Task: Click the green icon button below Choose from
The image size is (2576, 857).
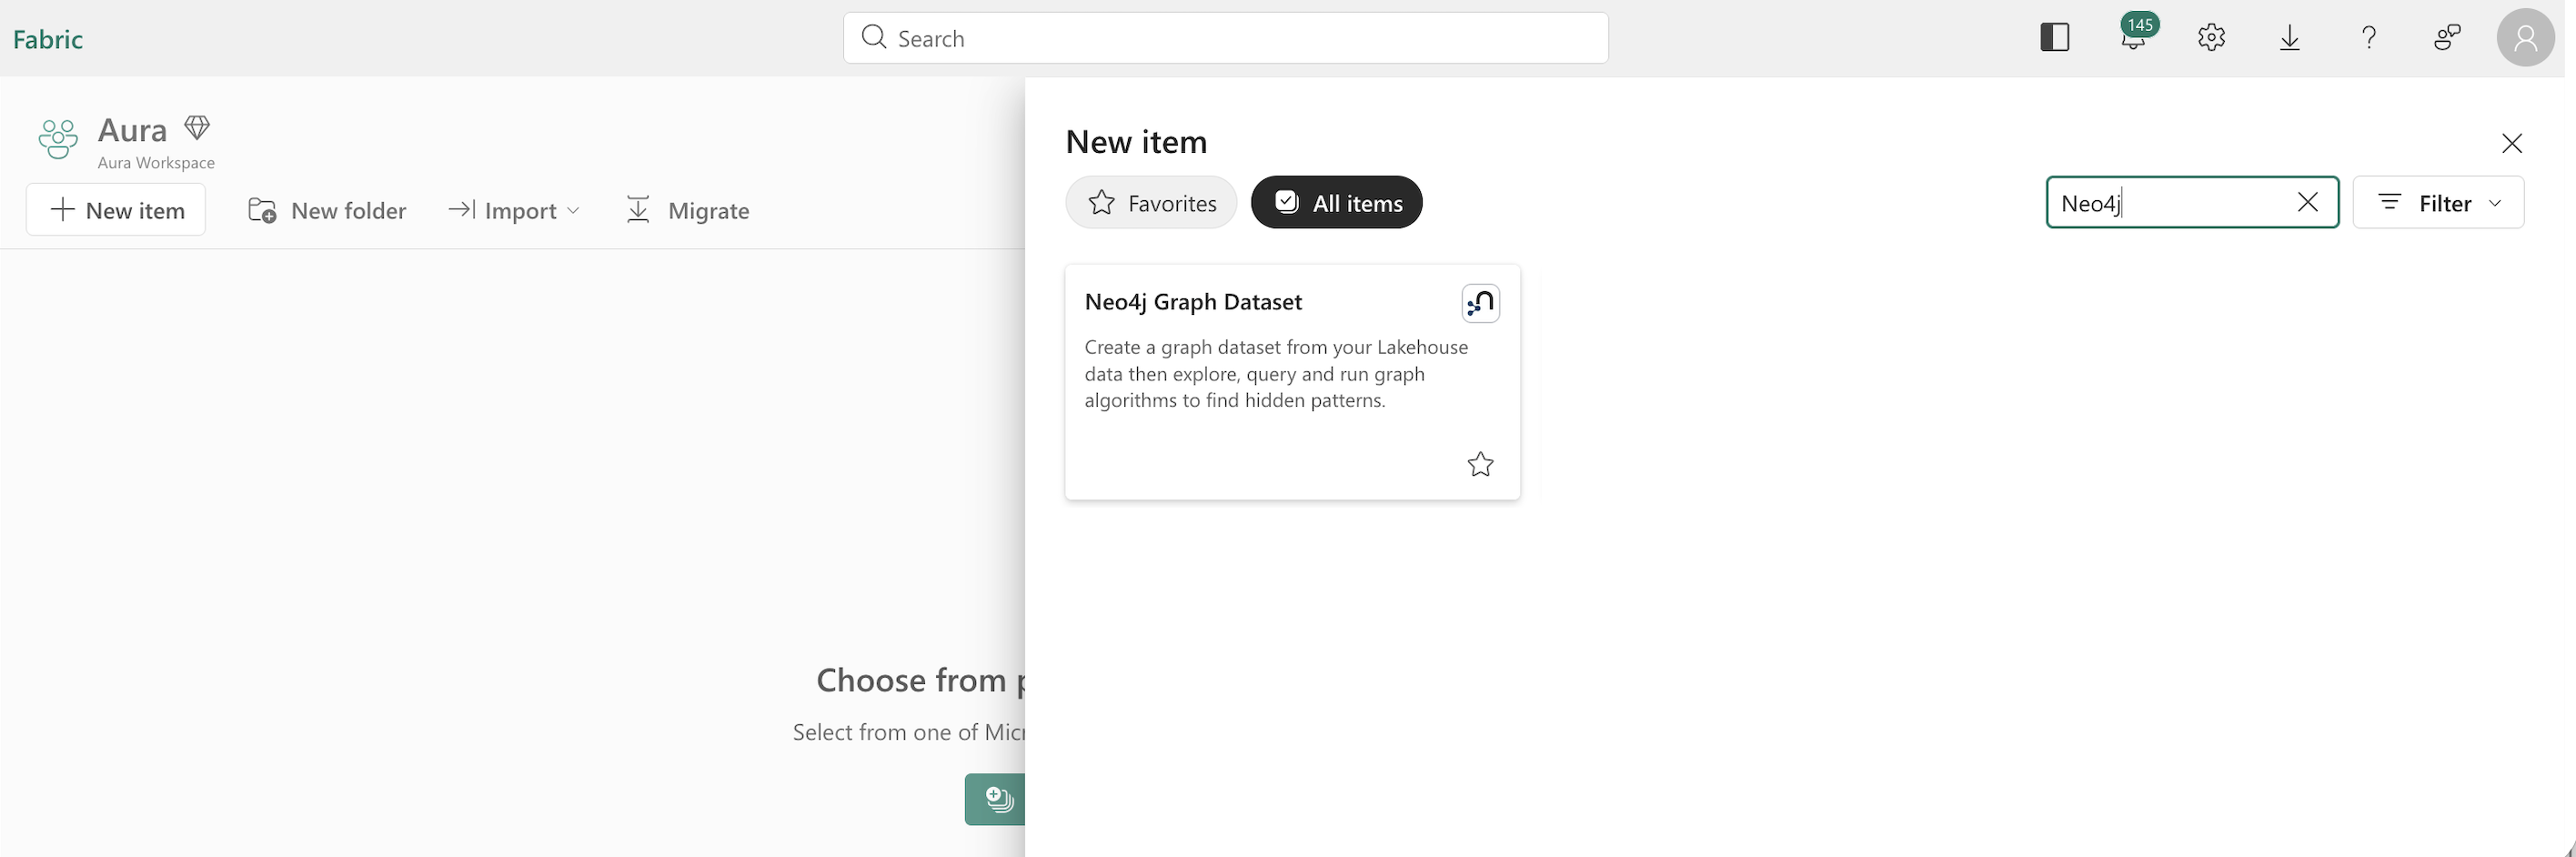Action: tap(996, 799)
